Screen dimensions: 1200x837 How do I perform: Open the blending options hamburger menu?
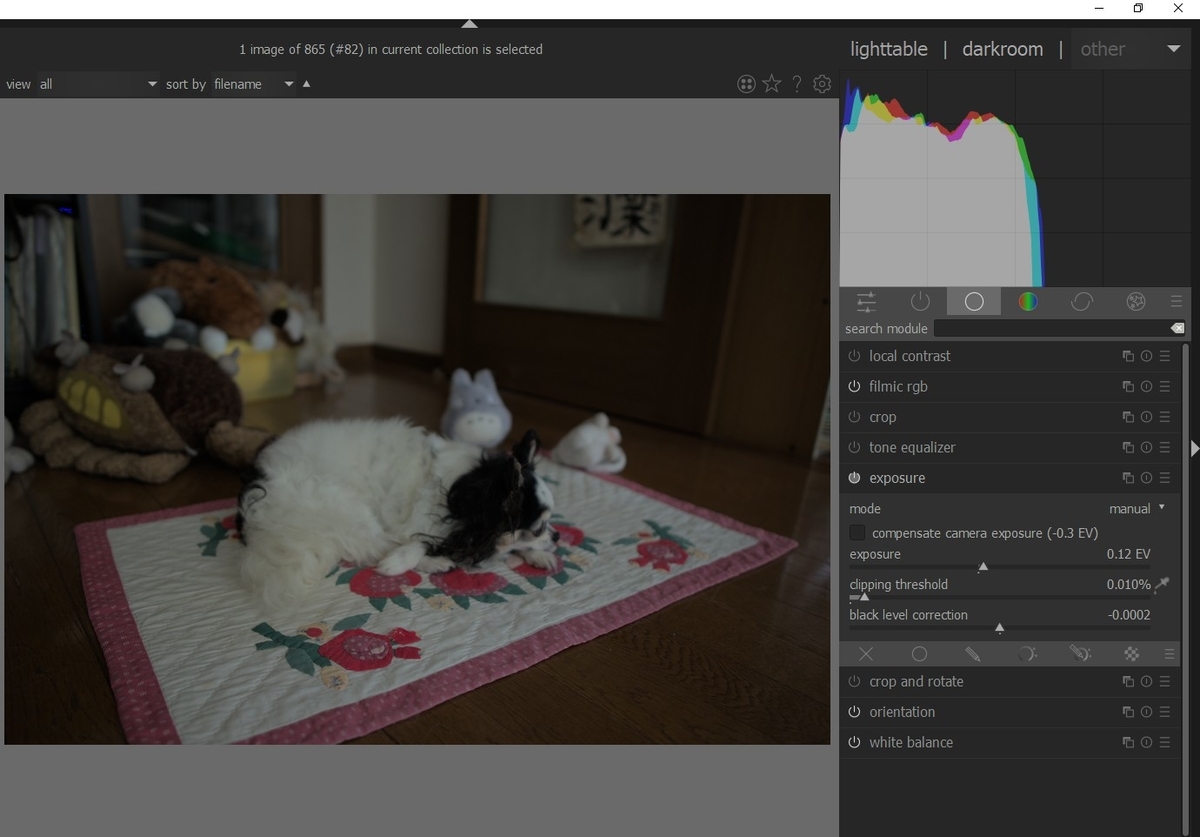[x=1169, y=654]
